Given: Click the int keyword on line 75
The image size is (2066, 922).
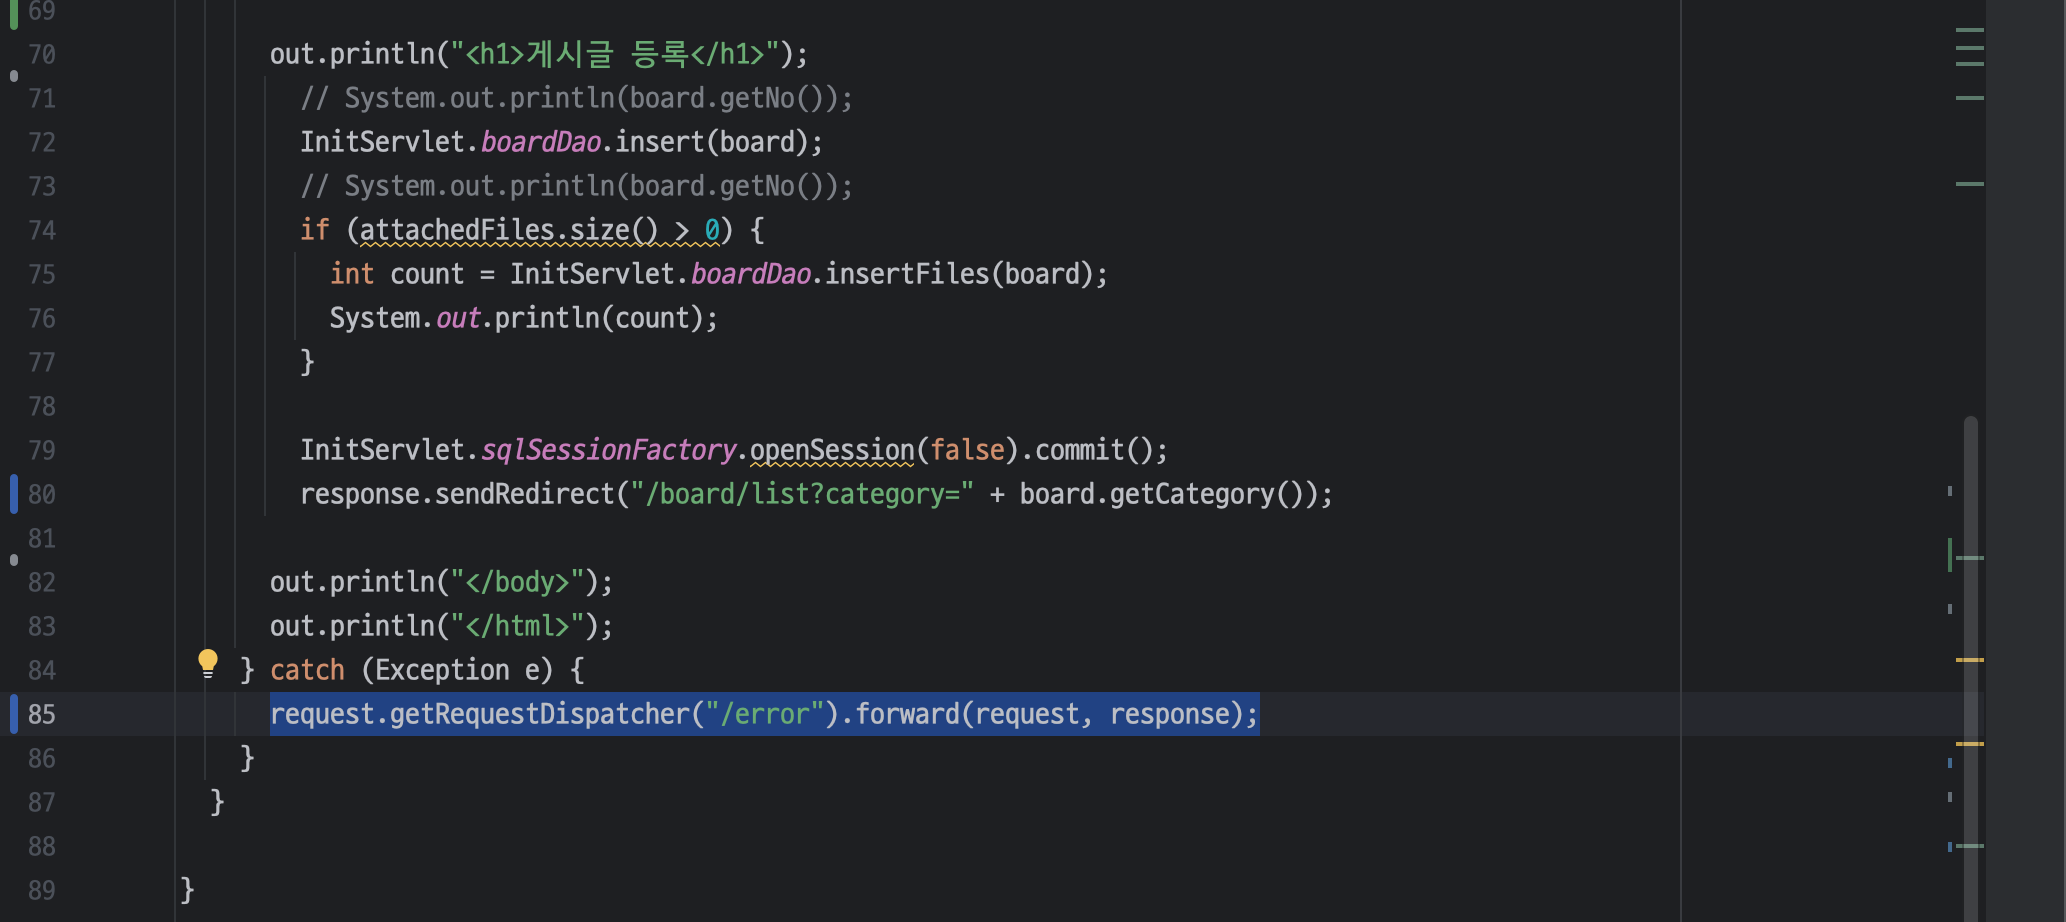Looking at the screenshot, I should click(352, 274).
